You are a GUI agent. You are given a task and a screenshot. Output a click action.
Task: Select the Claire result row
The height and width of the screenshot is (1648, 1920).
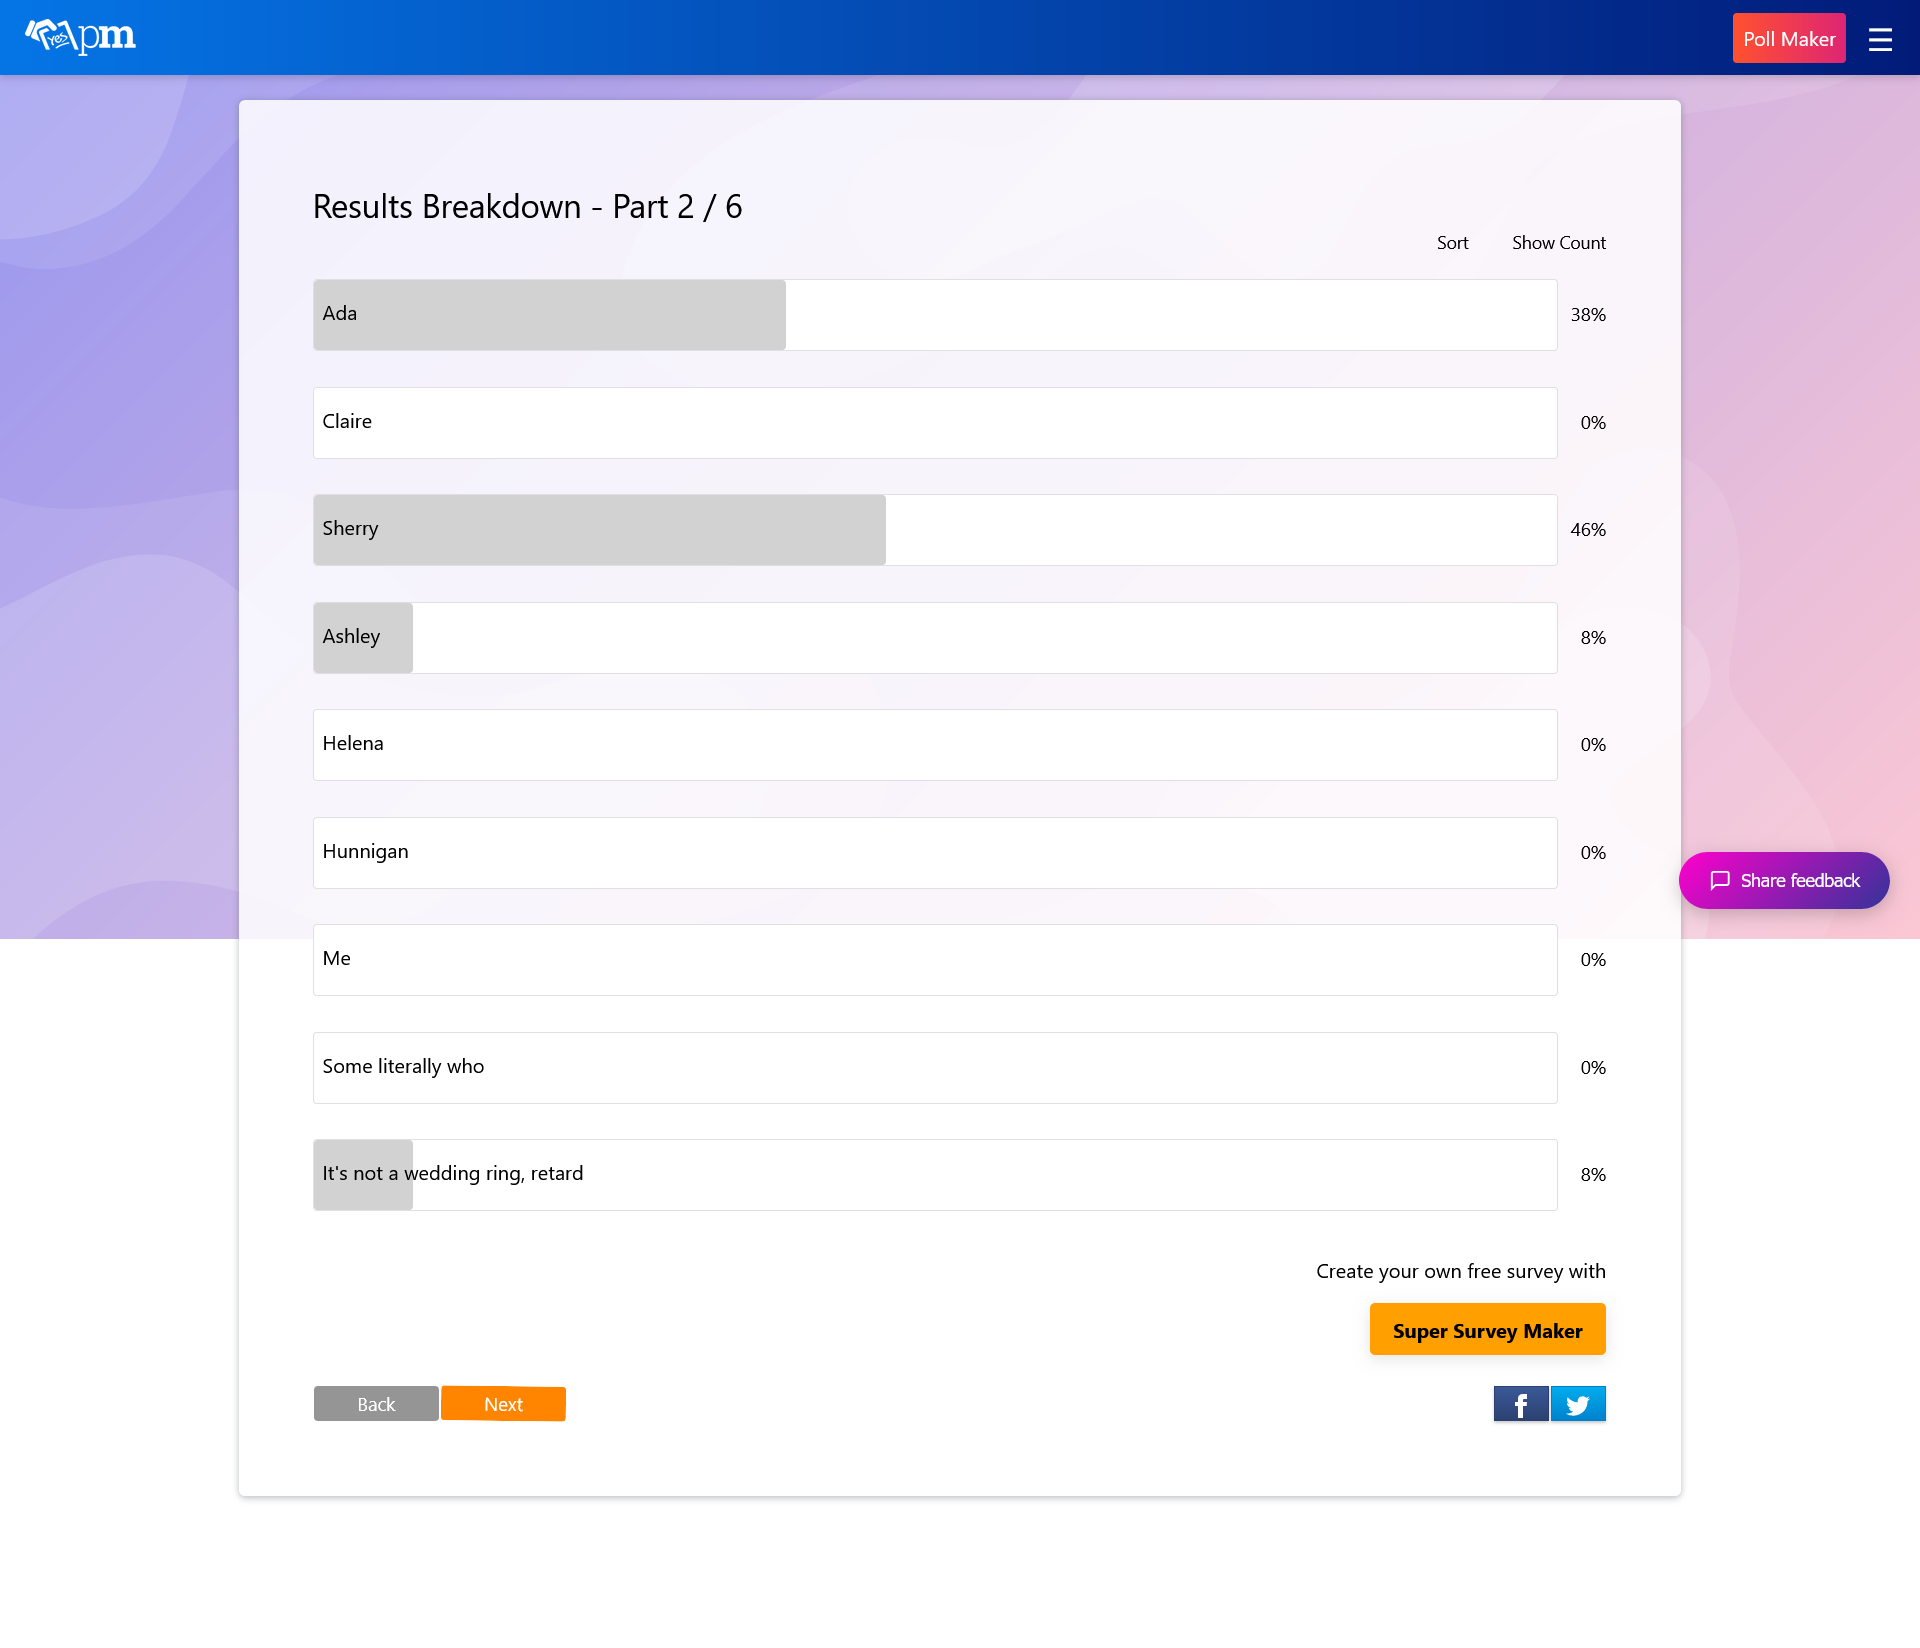pyautogui.click(x=934, y=423)
